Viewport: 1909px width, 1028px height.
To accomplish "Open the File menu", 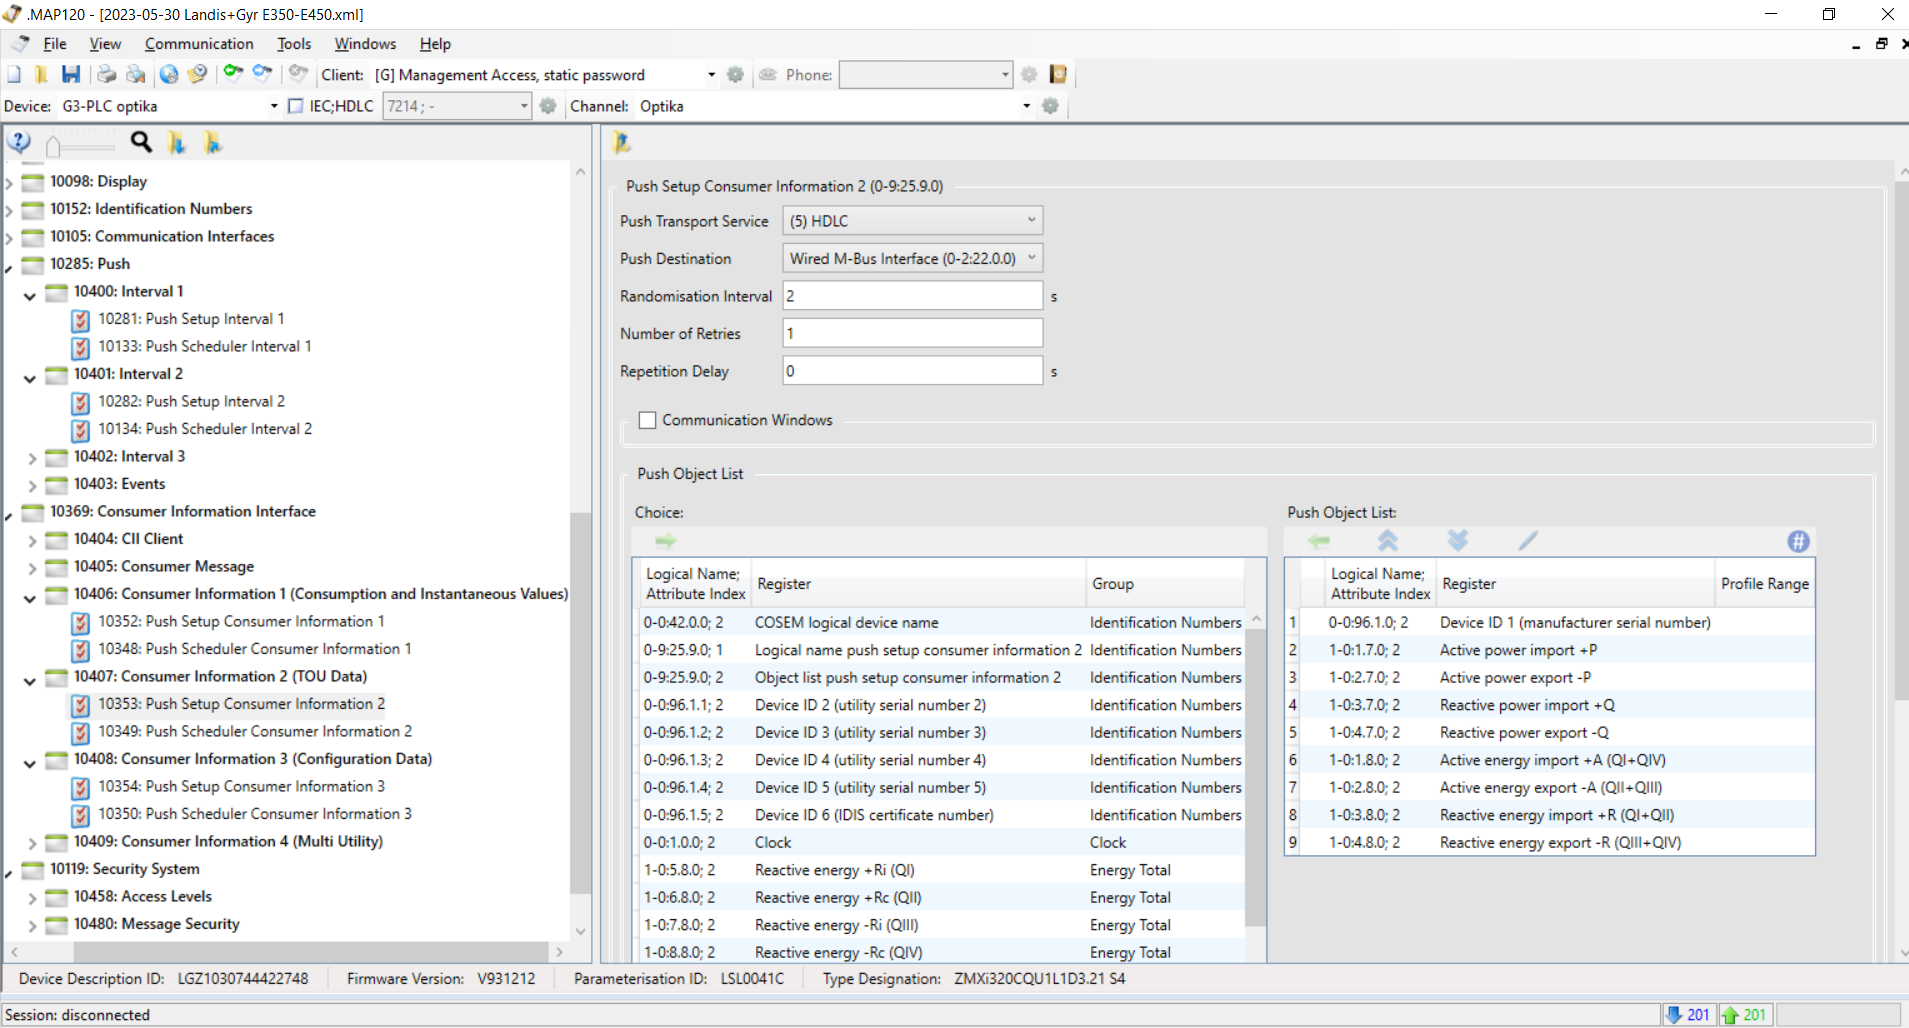I will (x=55, y=44).
